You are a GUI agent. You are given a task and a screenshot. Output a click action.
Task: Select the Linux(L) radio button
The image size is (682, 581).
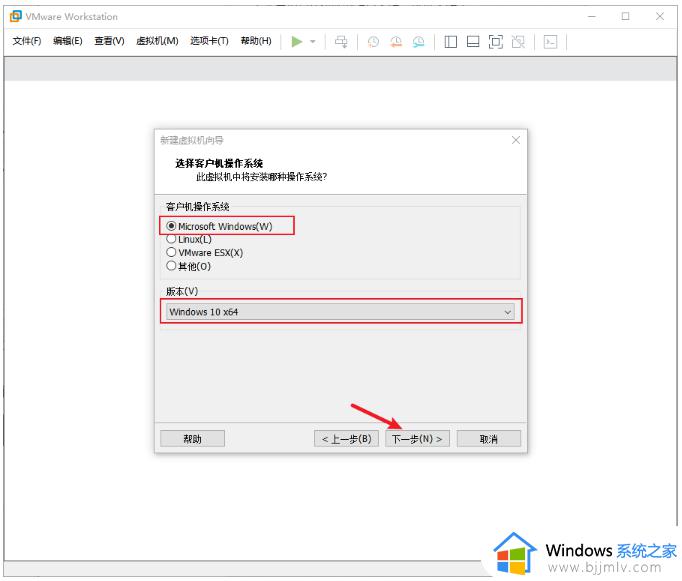pyautogui.click(x=171, y=239)
